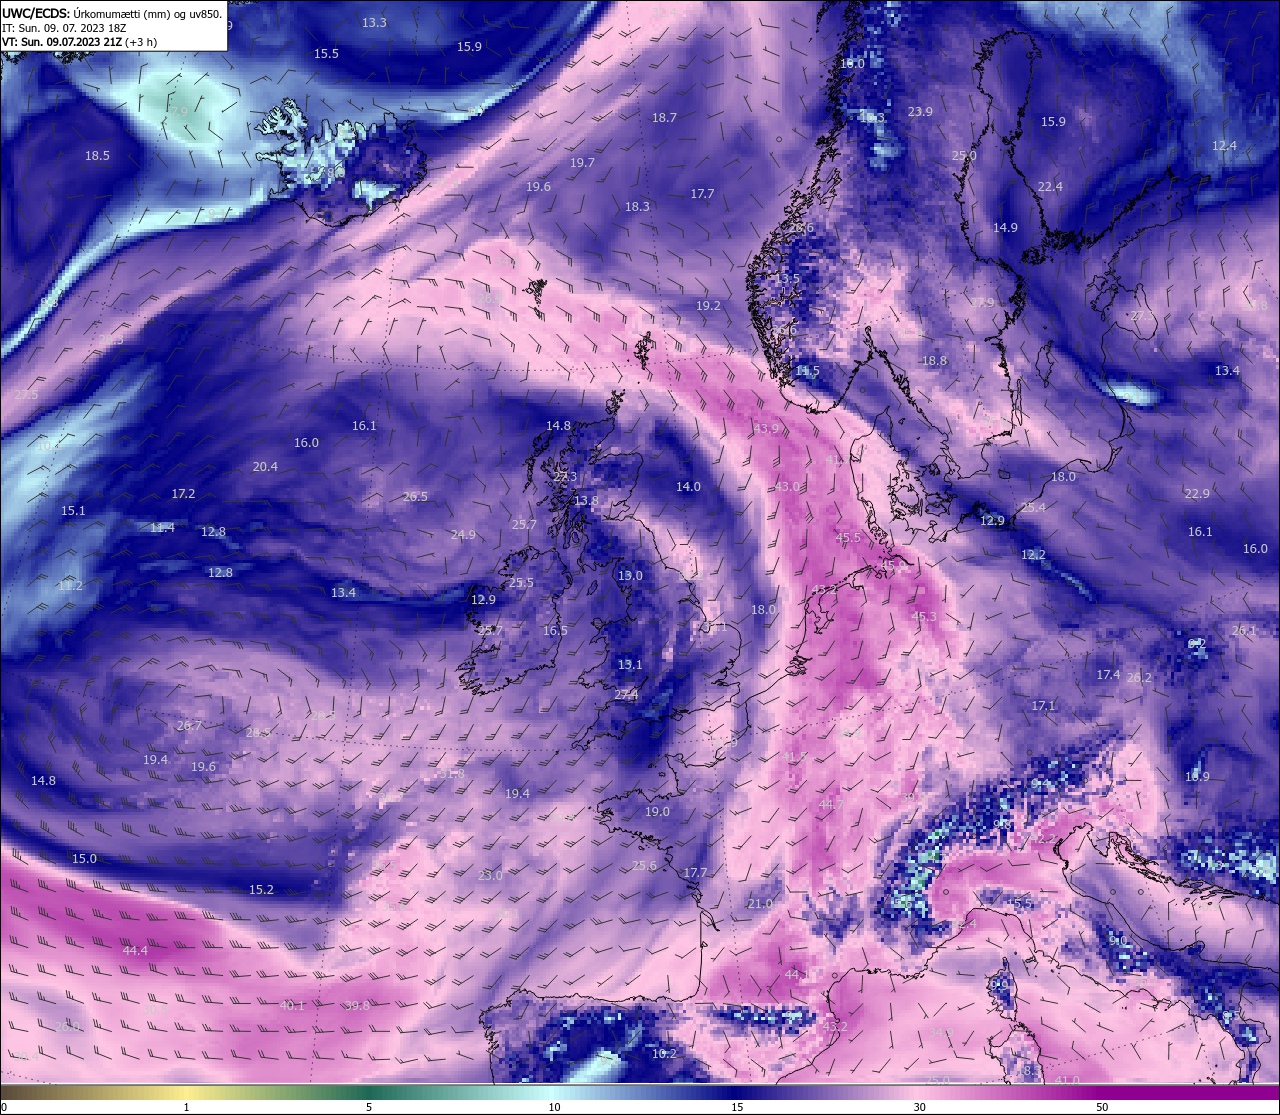The width and height of the screenshot is (1280, 1115).
Task: Click the "20.4" value over the Atlantic
Action: pyautogui.click(x=265, y=466)
